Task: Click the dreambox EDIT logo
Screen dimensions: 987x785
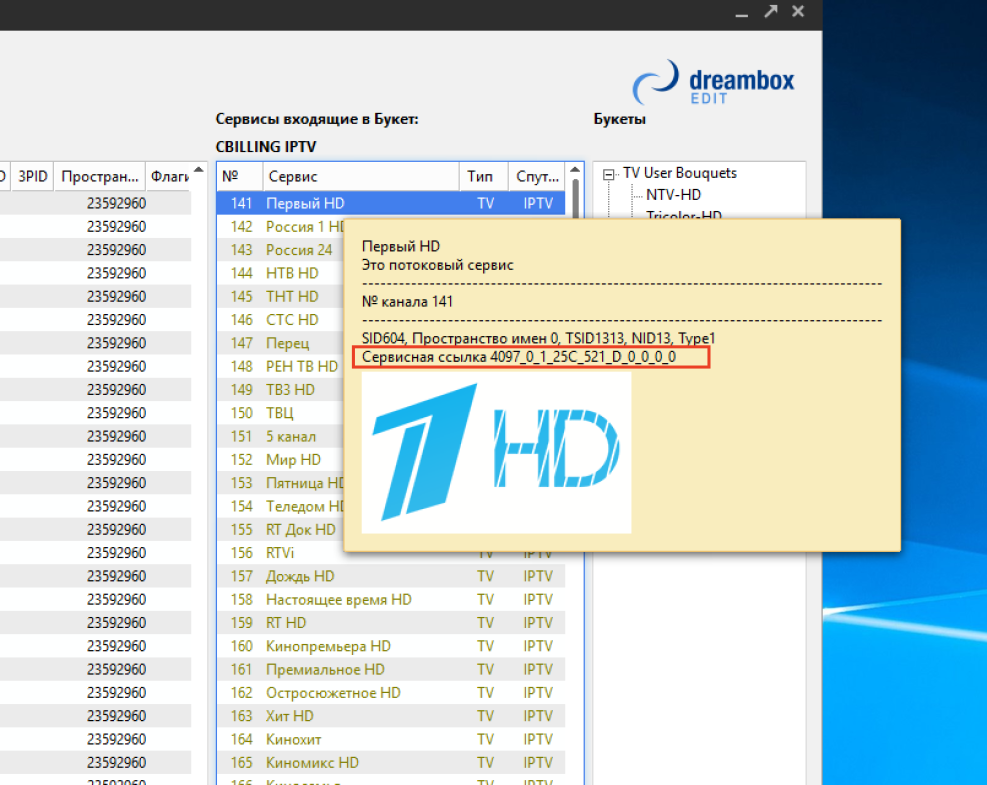Action: point(715,82)
